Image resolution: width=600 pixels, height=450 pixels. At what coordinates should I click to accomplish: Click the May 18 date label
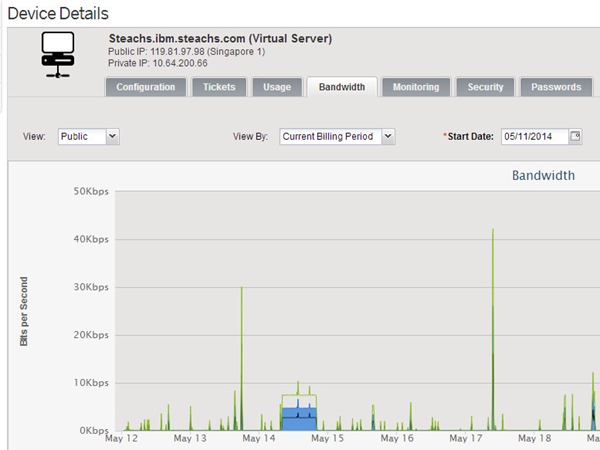tap(535, 439)
